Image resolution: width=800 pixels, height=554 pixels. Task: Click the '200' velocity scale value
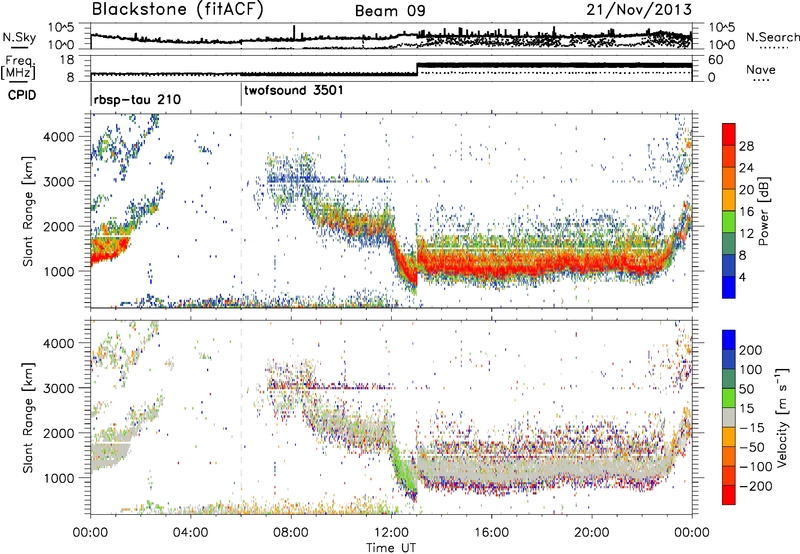(751, 350)
